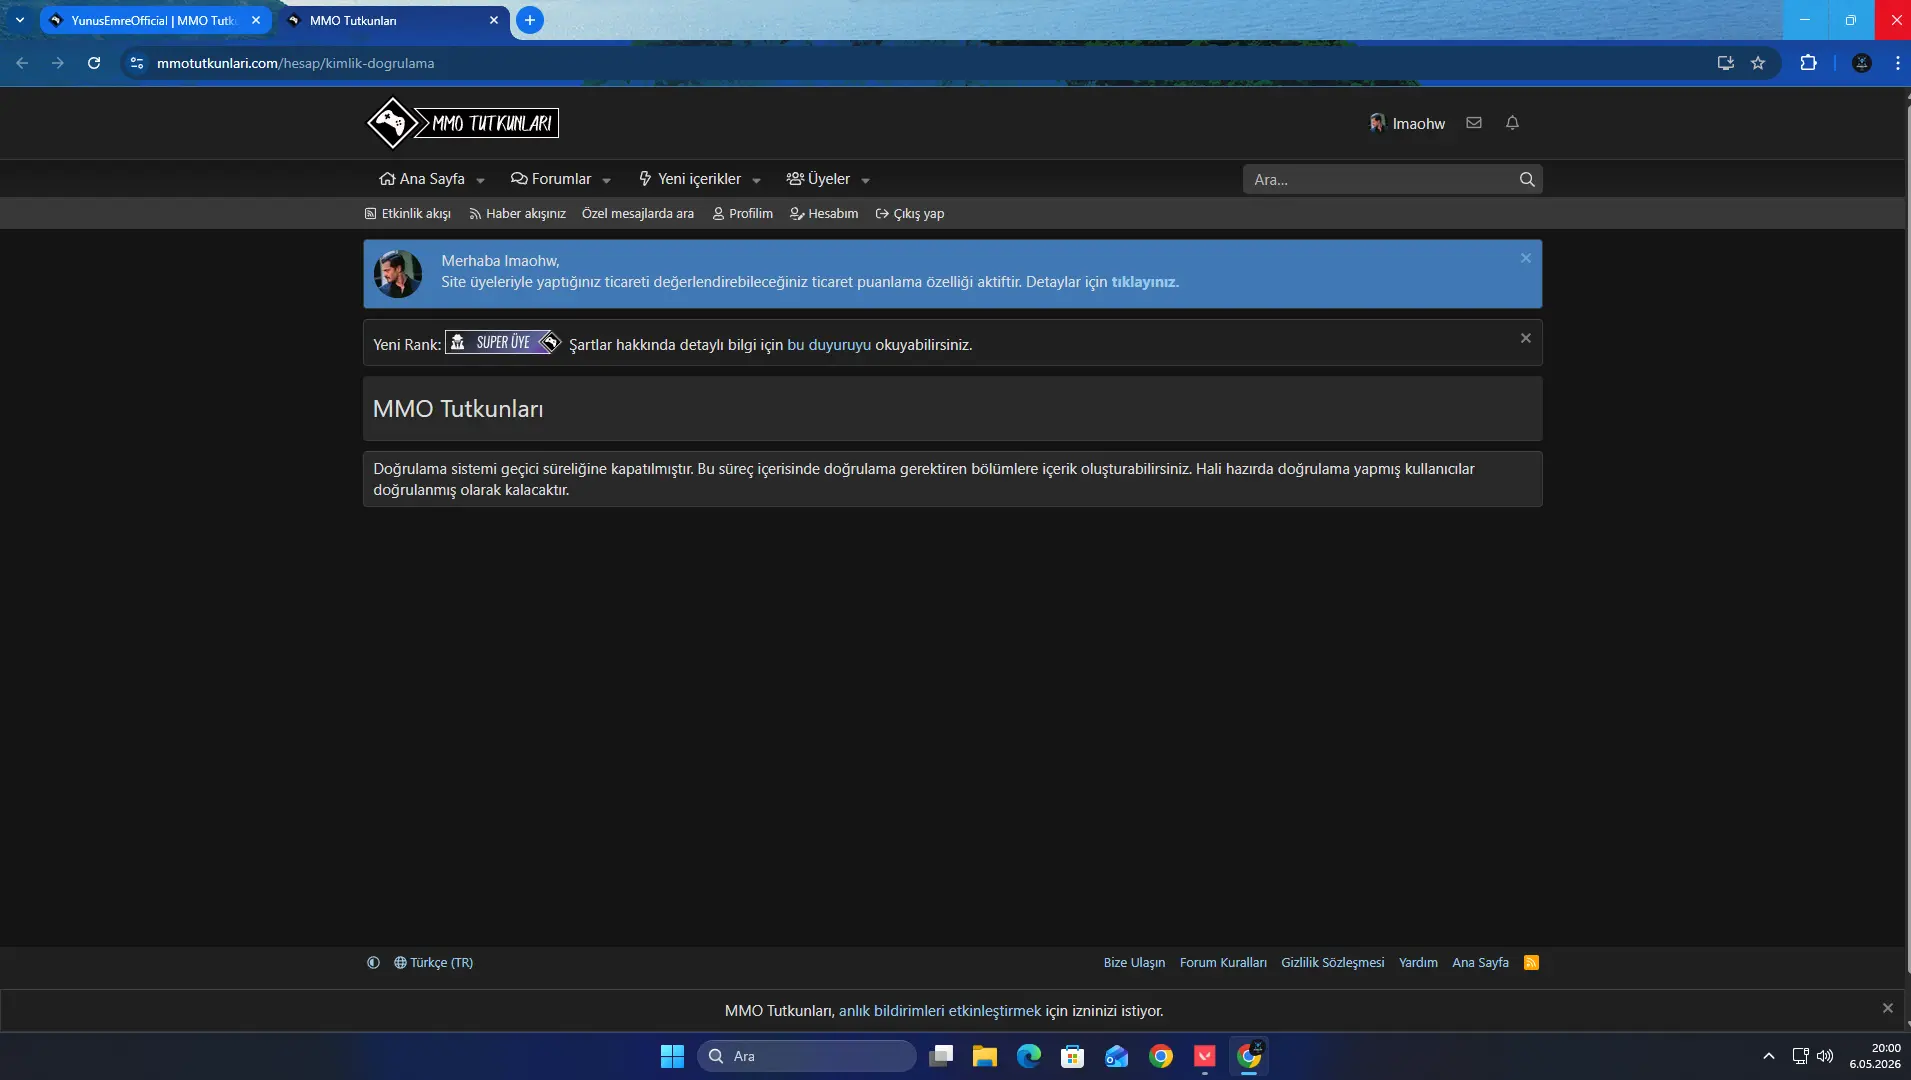Open Haber akışınız sub-navigation link
The height and width of the screenshot is (1080, 1911).
coord(517,214)
